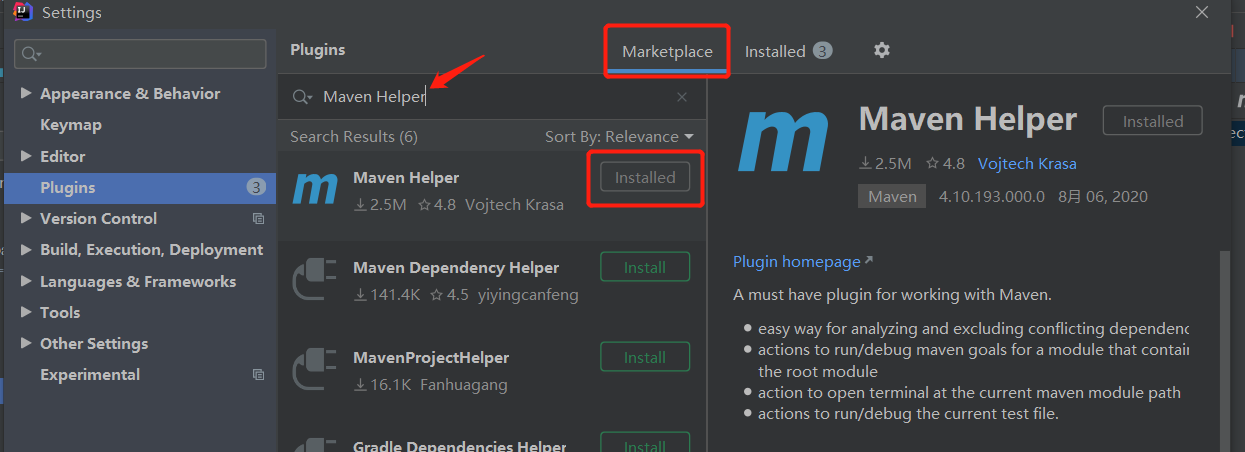Click 'A must have plugin' description text
Viewport: 1245px width, 452px height.
[892, 295]
